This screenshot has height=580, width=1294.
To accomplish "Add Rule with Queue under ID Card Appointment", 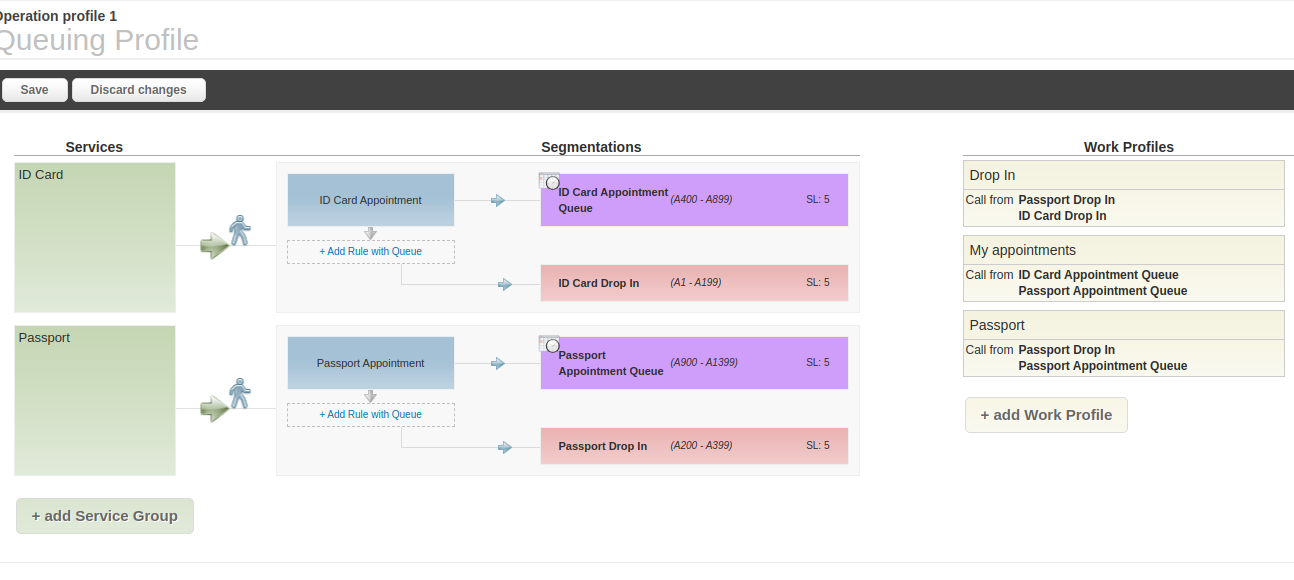I will (x=371, y=252).
